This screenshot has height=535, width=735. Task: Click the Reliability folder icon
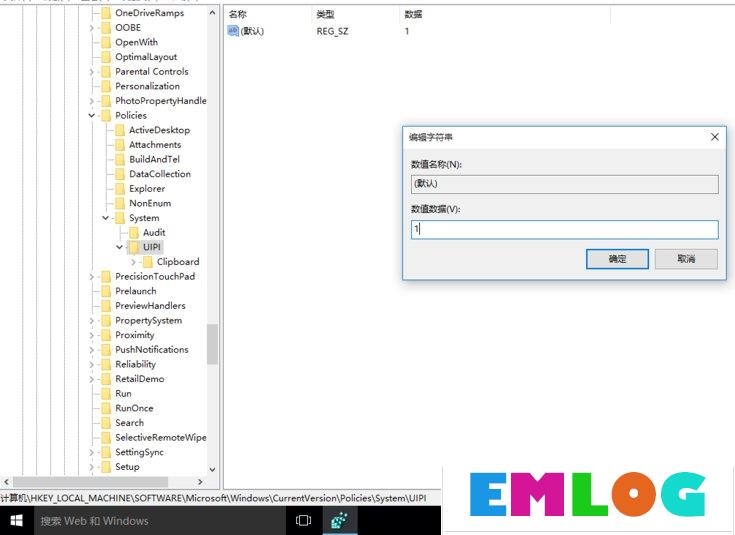(x=106, y=364)
